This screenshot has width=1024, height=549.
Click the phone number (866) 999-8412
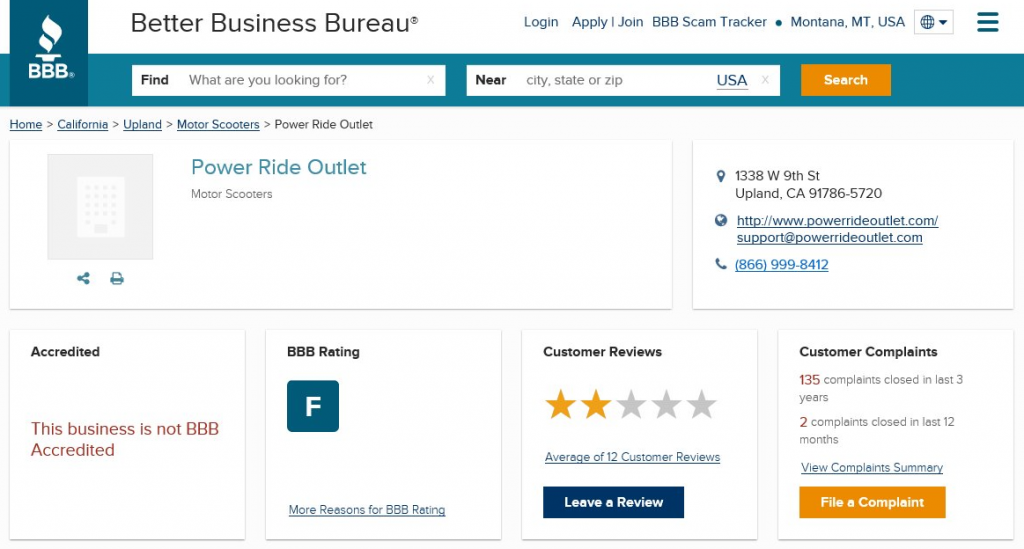[x=781, y=265]
